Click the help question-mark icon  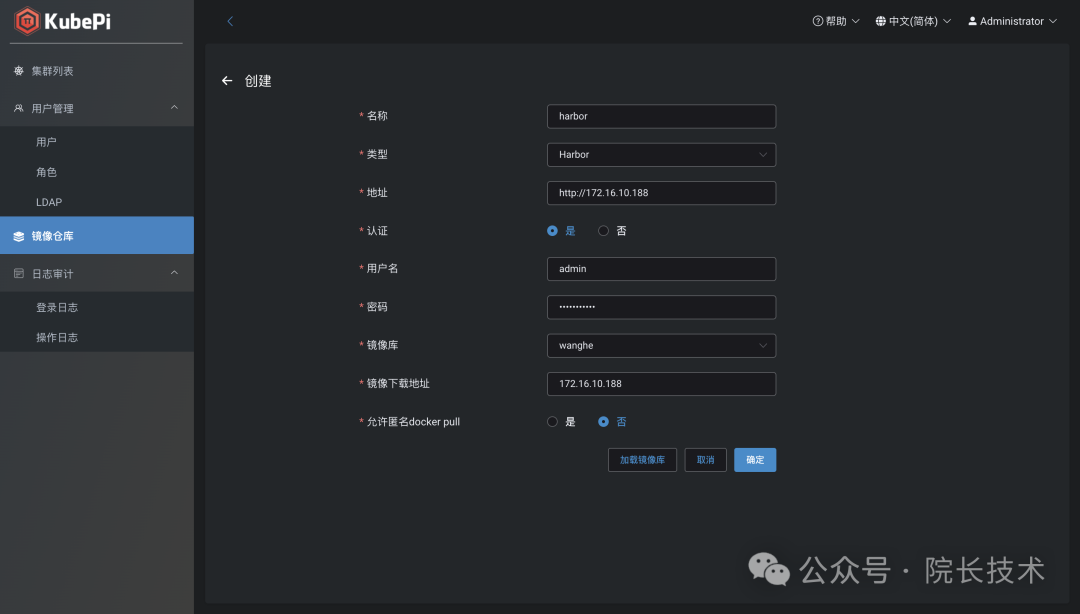[x=818, y=21]
